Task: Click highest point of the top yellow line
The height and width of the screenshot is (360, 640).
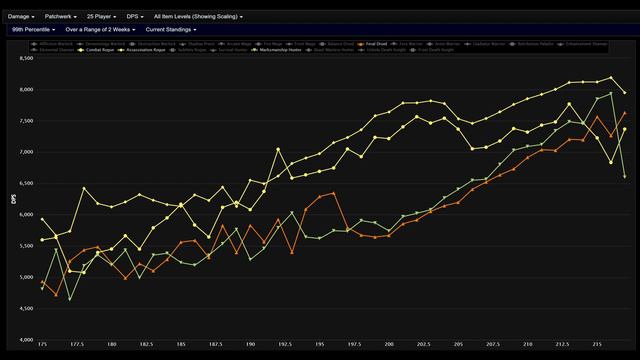Action: coord(611,77)
